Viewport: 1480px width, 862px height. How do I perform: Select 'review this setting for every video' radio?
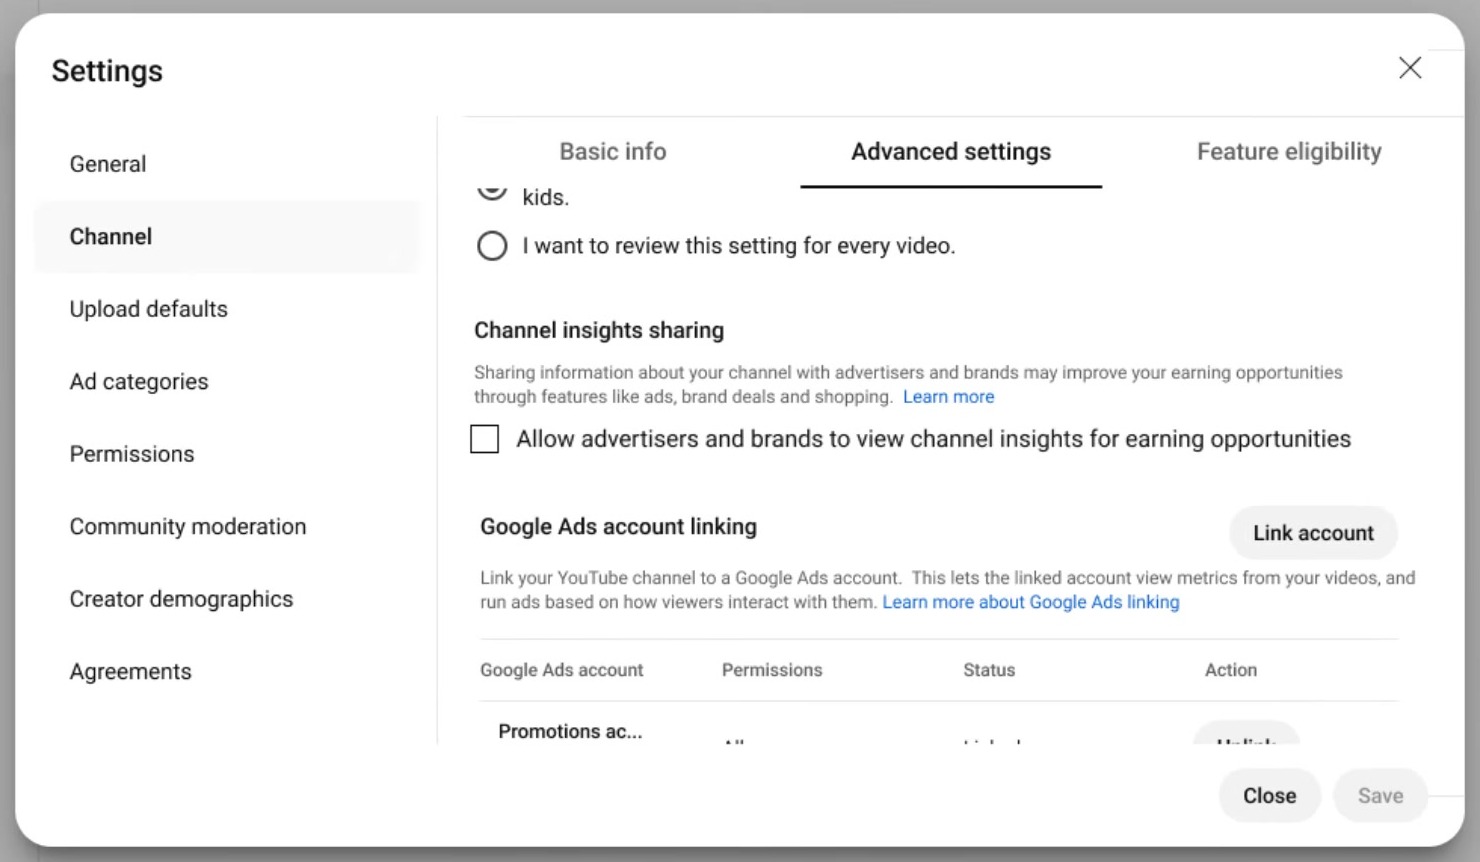click(492, 246)
